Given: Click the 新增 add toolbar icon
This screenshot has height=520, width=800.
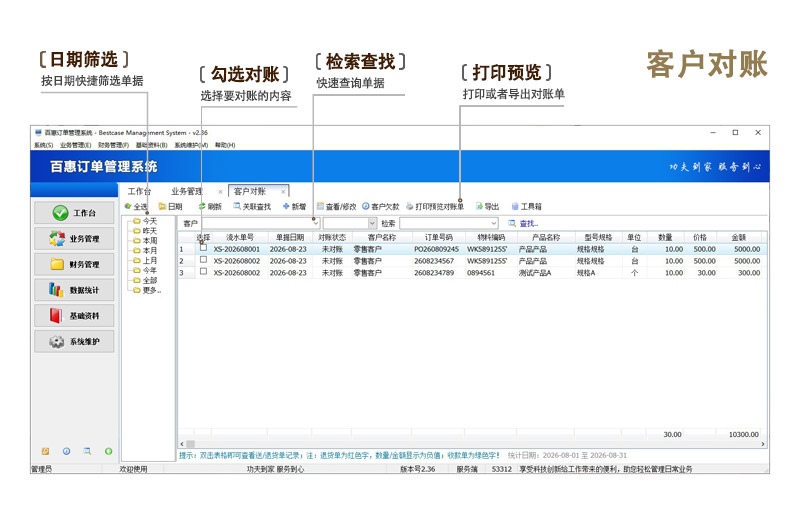Looking at the screenshot, I should coord(286,206).
